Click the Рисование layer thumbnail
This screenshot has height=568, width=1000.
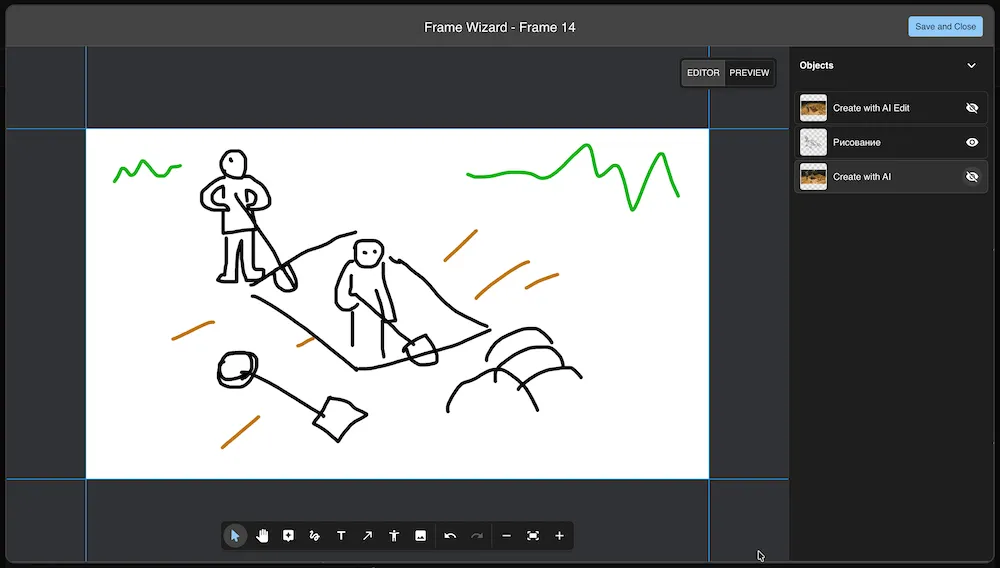pos(813,143)
